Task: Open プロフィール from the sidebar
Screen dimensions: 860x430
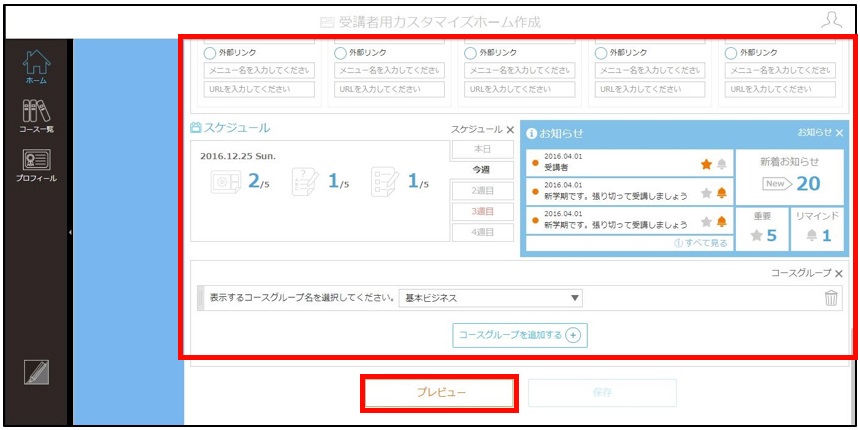Action: [36, 166]
